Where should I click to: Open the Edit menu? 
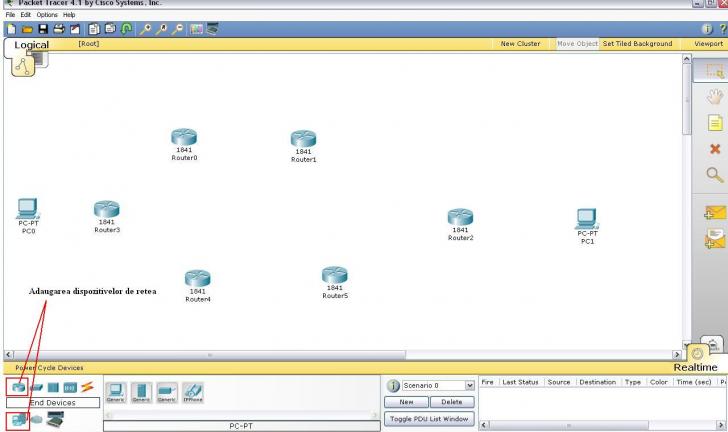pyautogui.click(x=26, y=15)
